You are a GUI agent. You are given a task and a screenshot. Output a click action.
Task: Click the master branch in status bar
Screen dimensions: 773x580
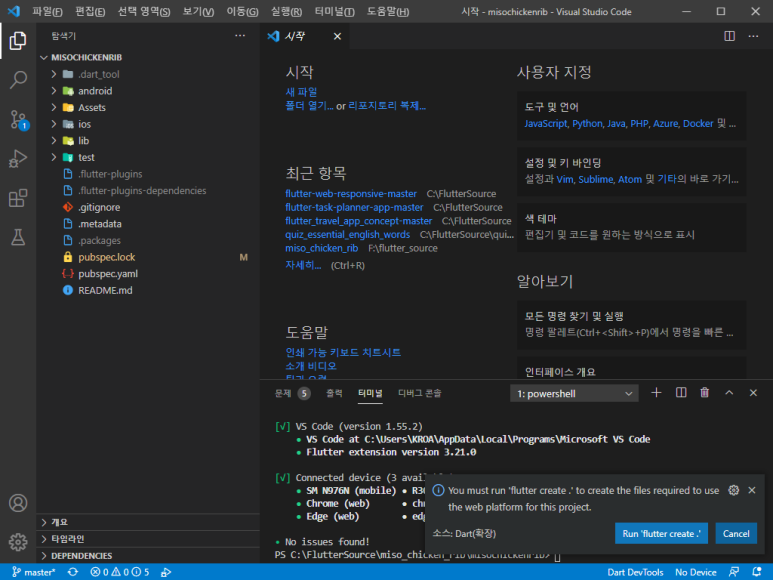pyautogui.click(x=34, y=572)
